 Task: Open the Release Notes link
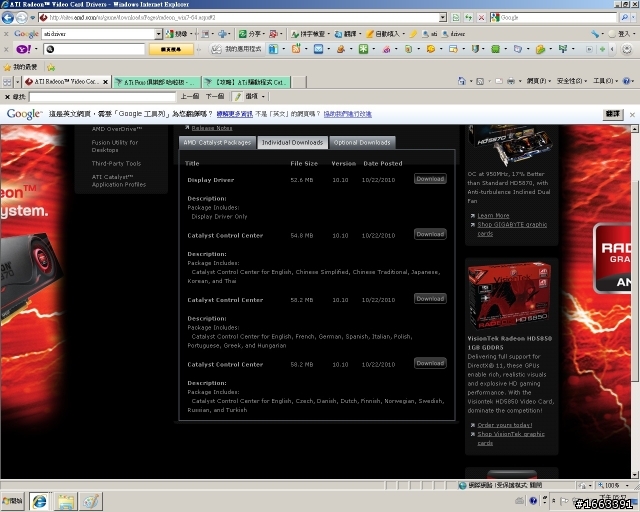(212, 128)
